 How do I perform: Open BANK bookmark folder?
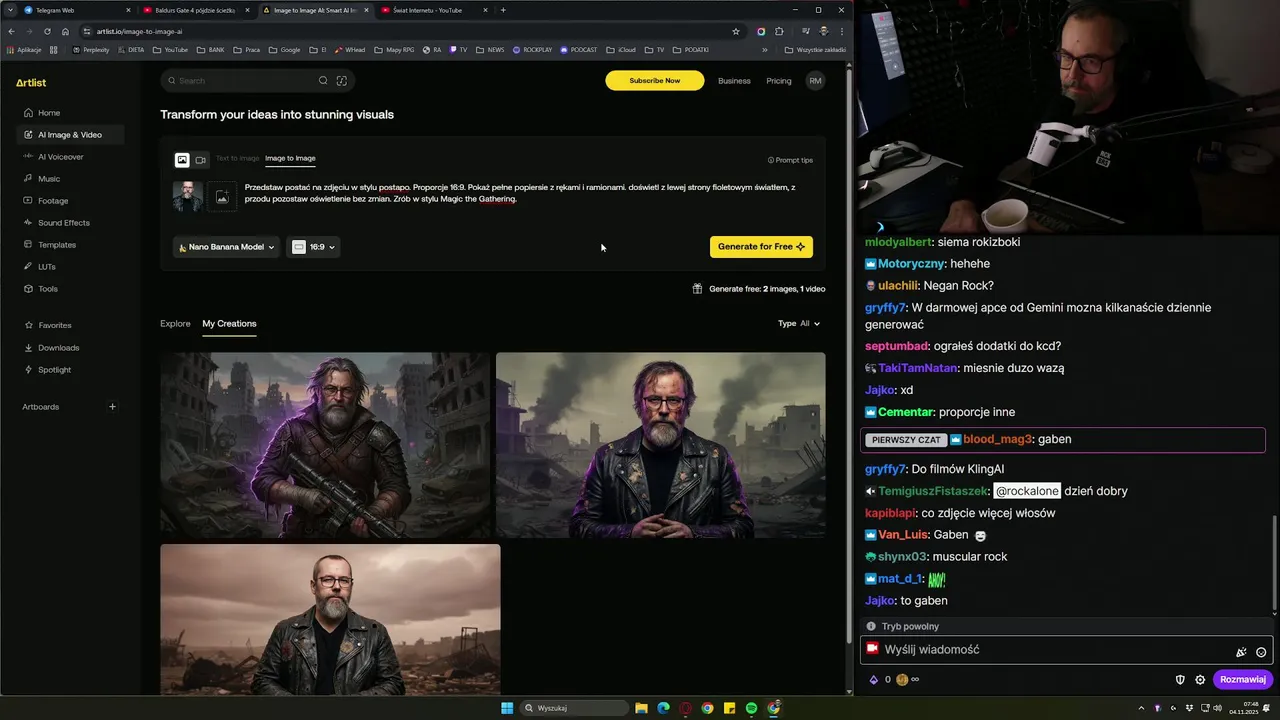point(211,49)
